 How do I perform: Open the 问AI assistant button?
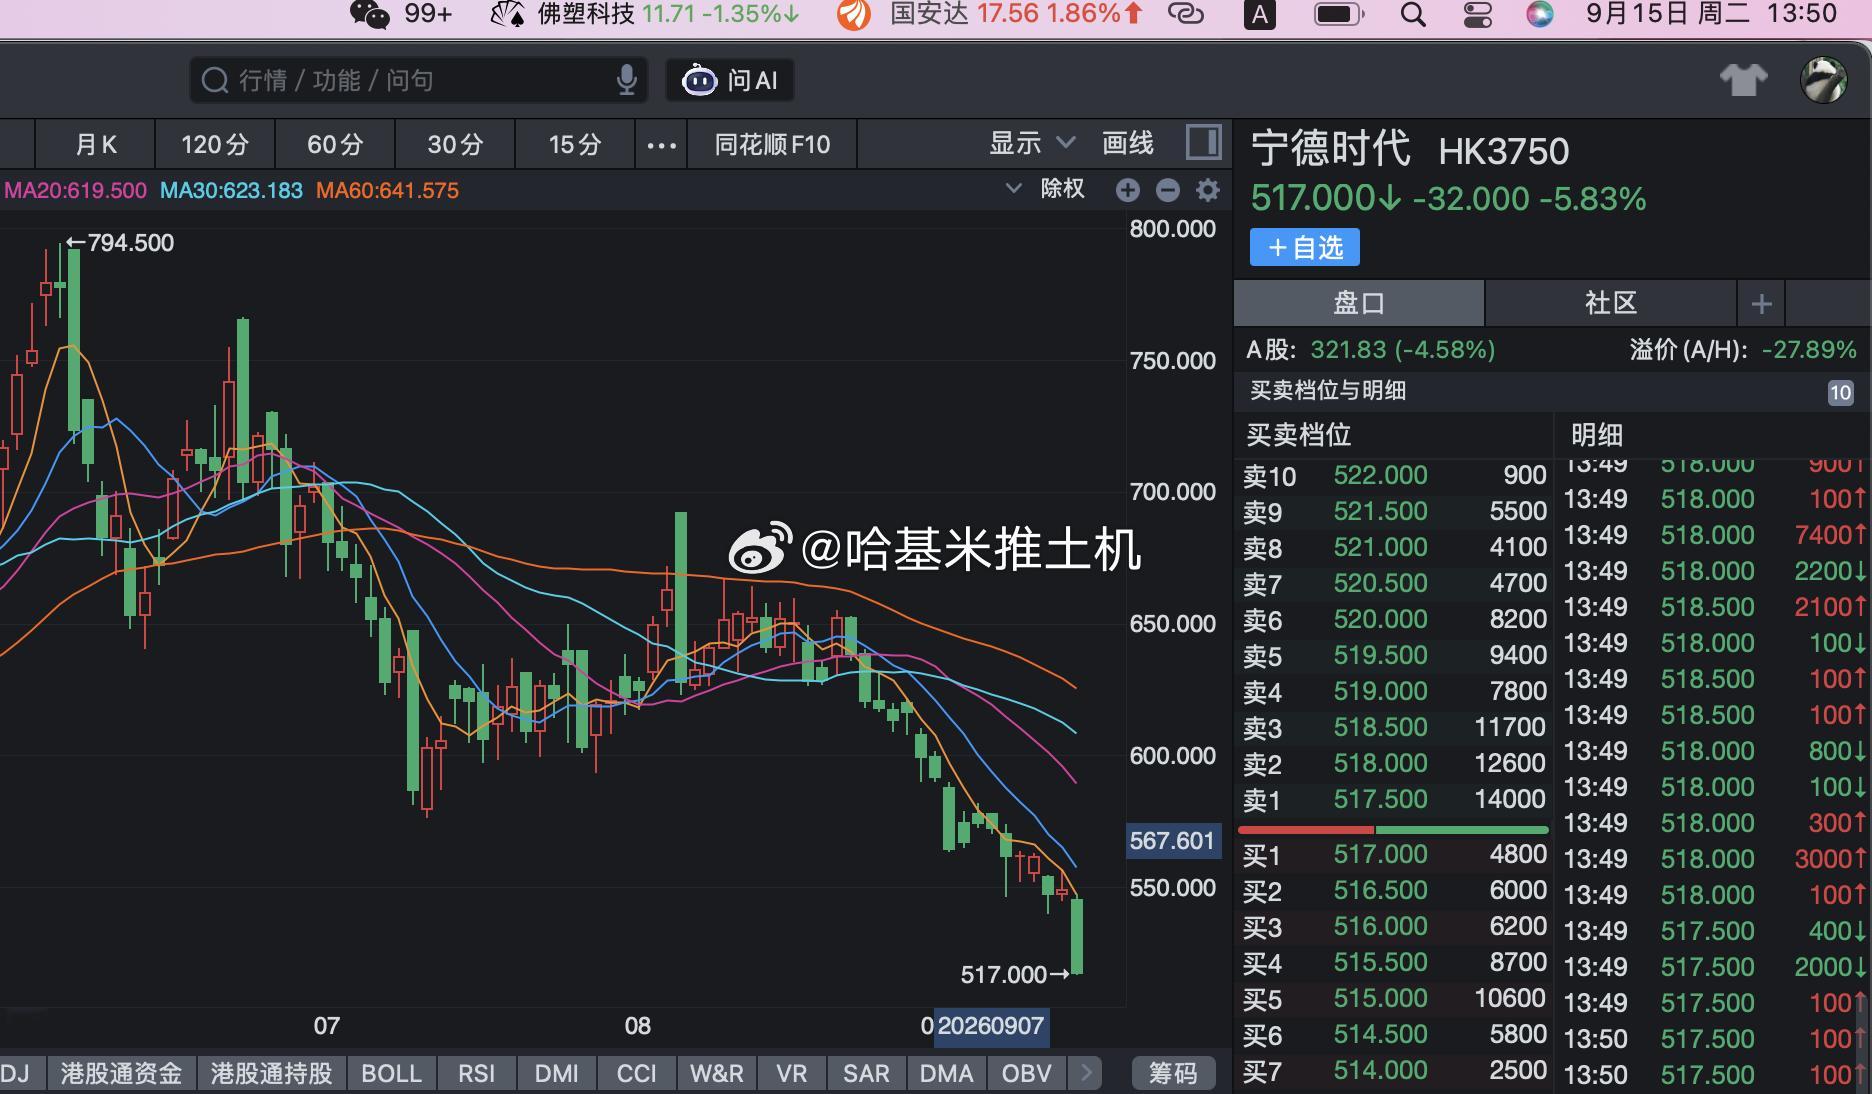coord(730,80)
